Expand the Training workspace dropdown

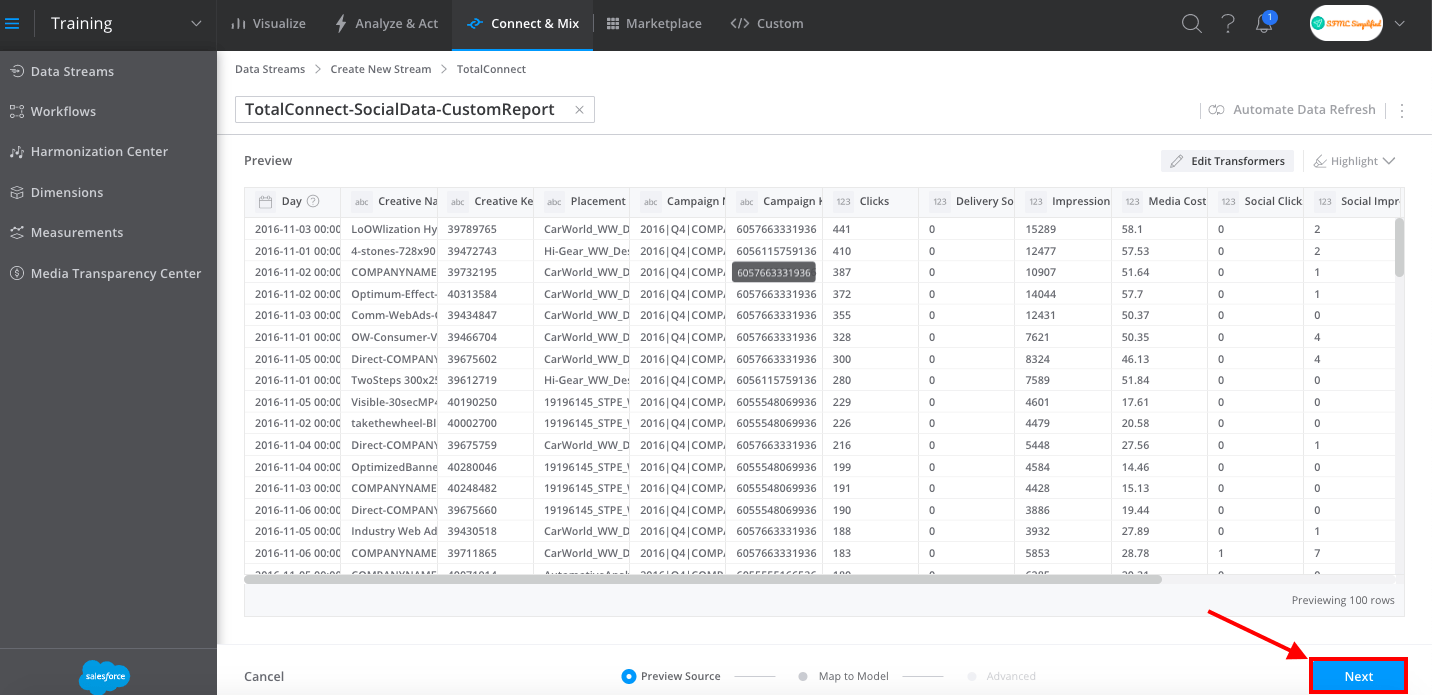[x=195, y=23]
